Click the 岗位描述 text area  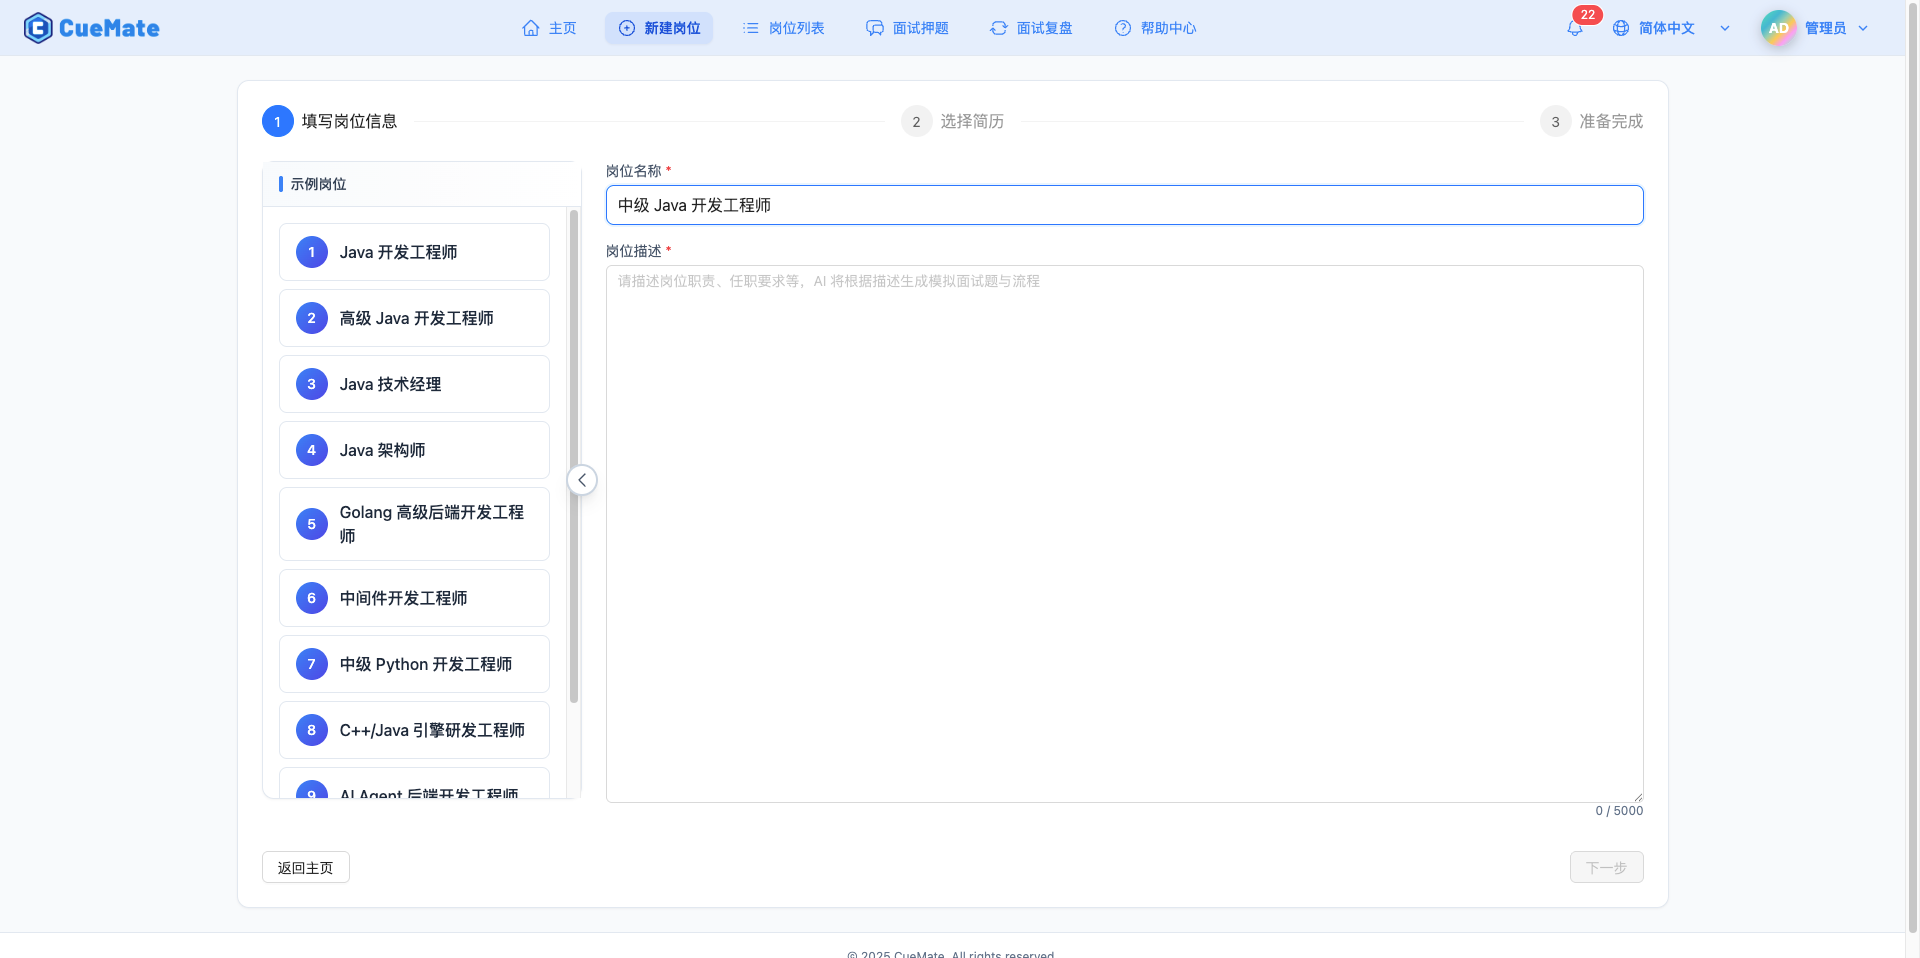[x=1123, y=530]
